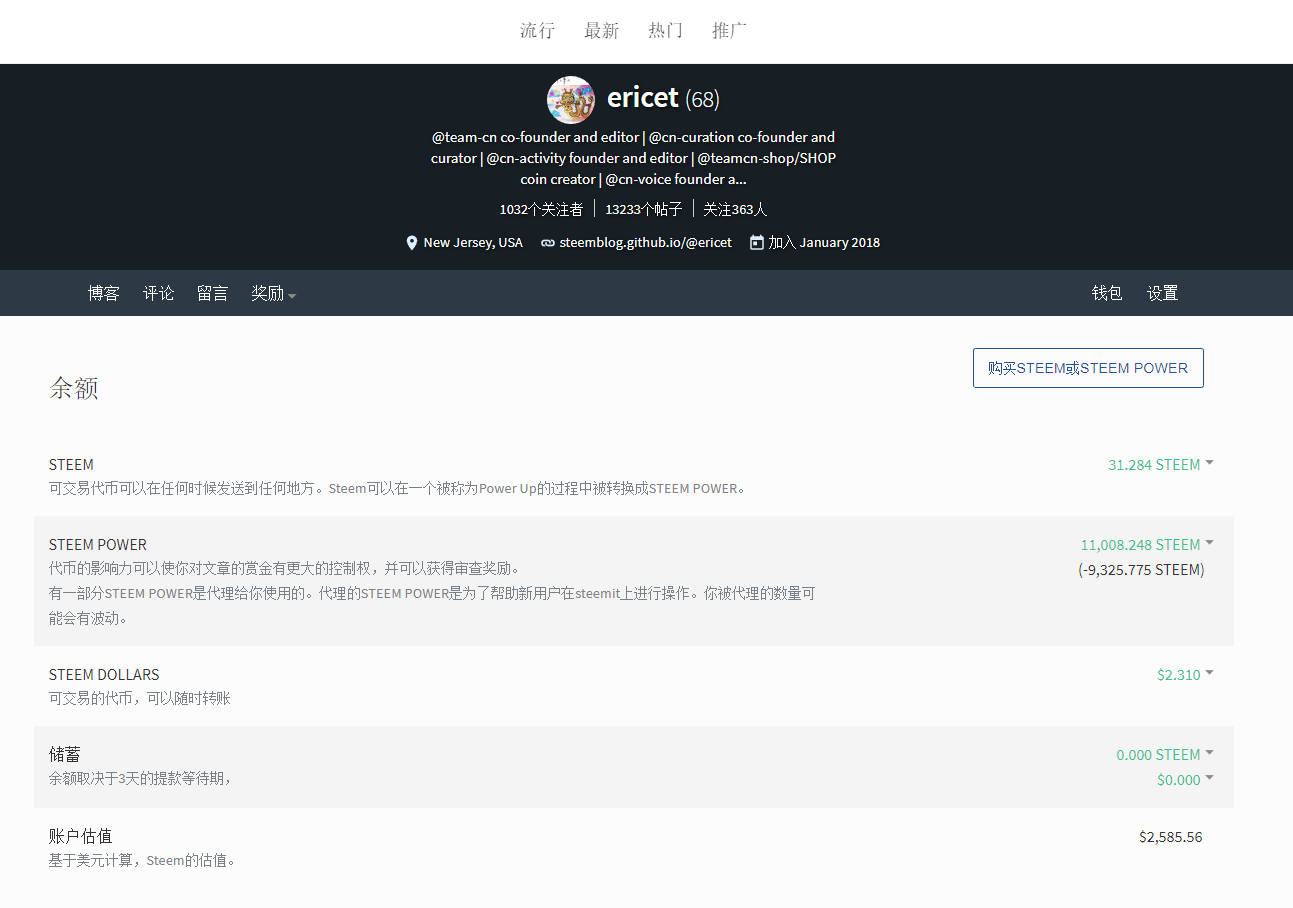Click the 储蓄 savings row label
Image resolution: width=1293 pixels, height=908 pixels.
[x=65, y=755]
